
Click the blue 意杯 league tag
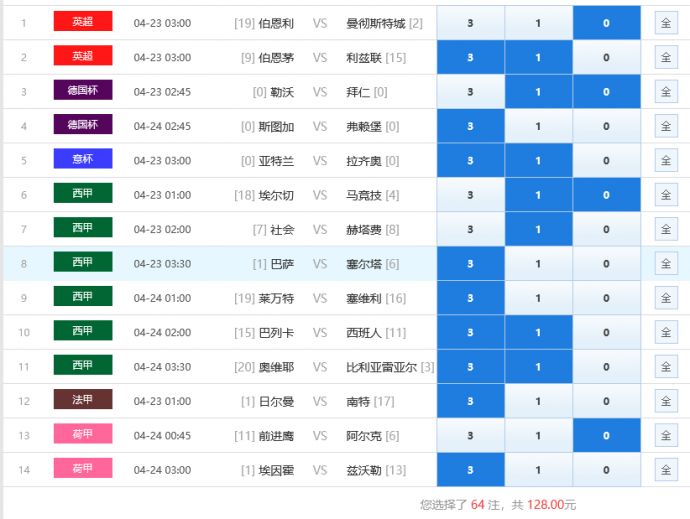(x=83, y=160)
